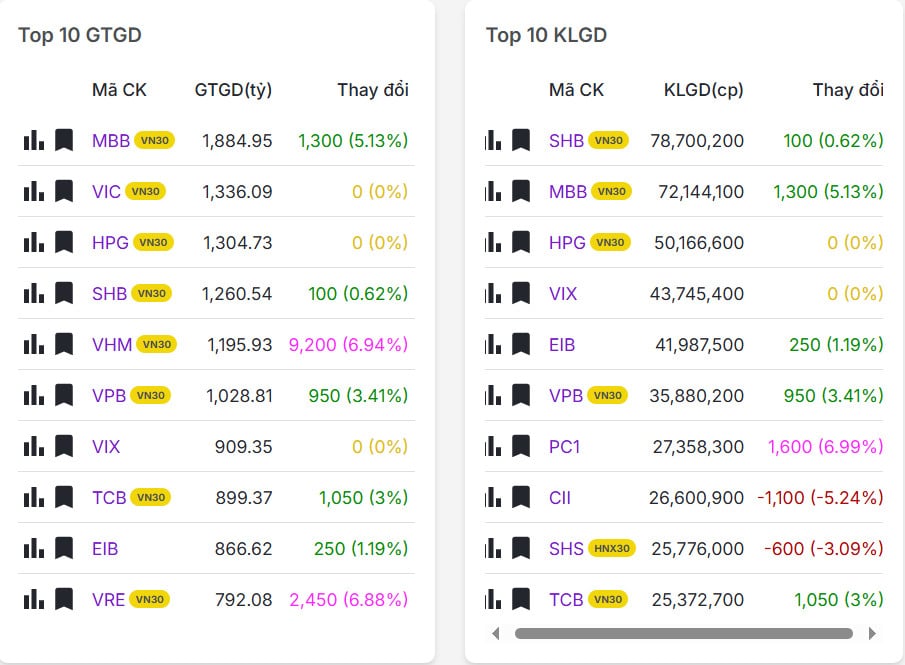Open PC1 stock symbol link

[x=564, y=446]
